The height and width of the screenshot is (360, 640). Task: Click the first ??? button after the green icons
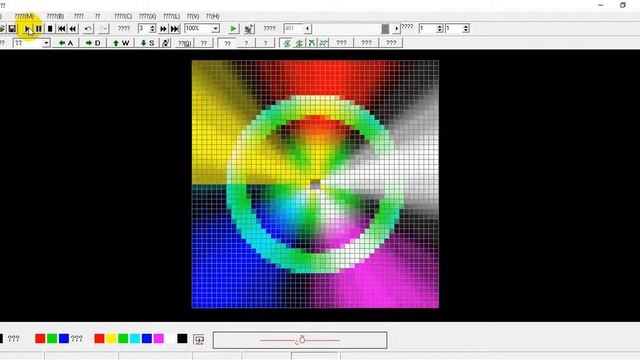[x=341, y=43]
